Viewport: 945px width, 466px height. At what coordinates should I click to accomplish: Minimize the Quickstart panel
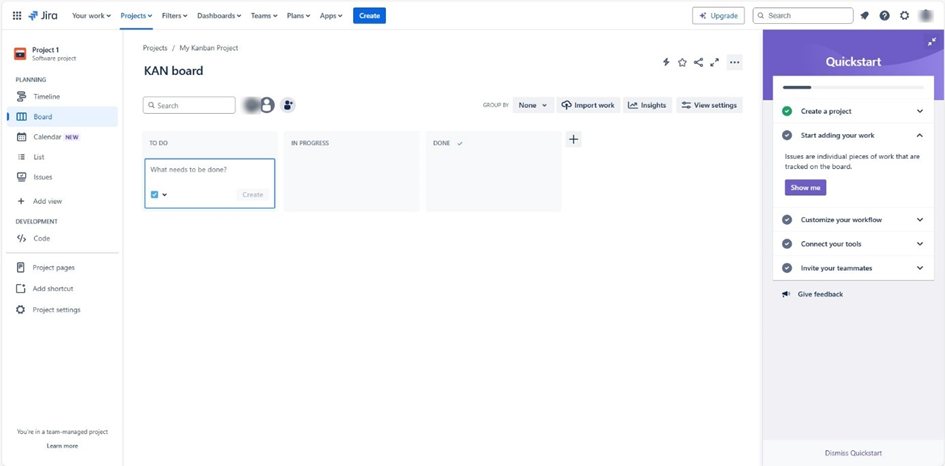click(933, 42)
